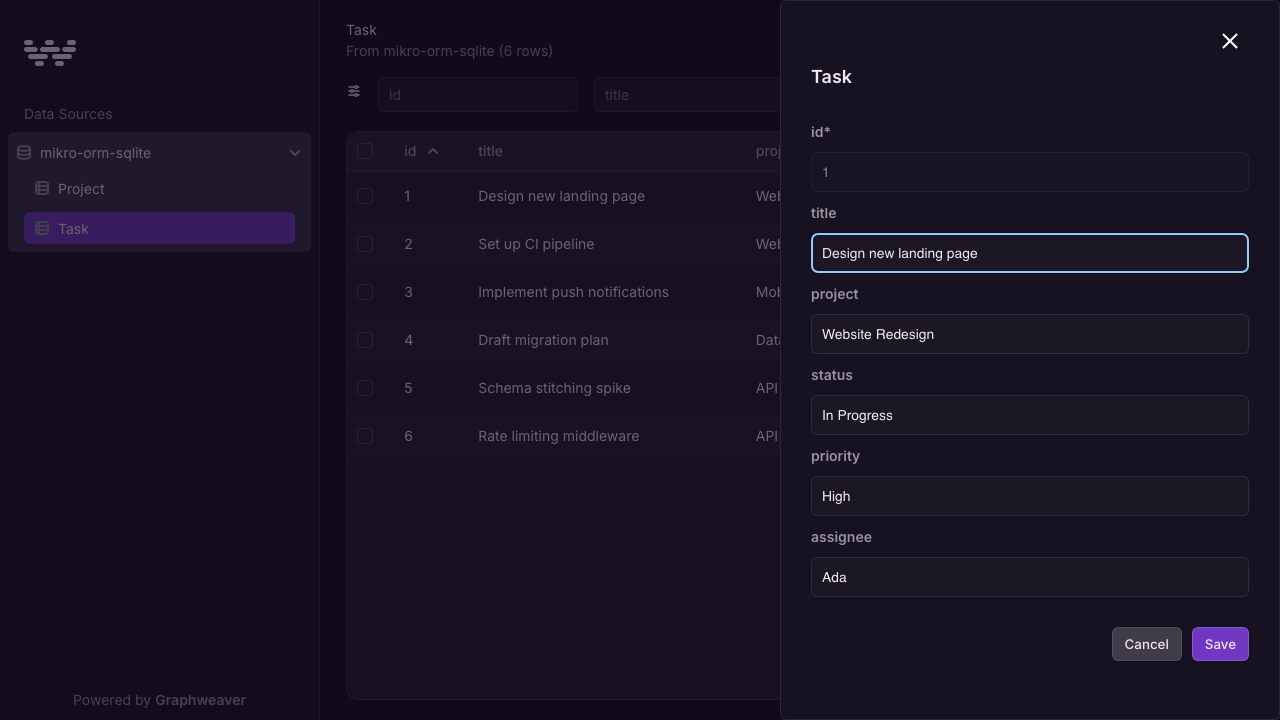Focus the title field in the form
1280x720 pixels.
pyautogui.click(x=1030, y=253)
